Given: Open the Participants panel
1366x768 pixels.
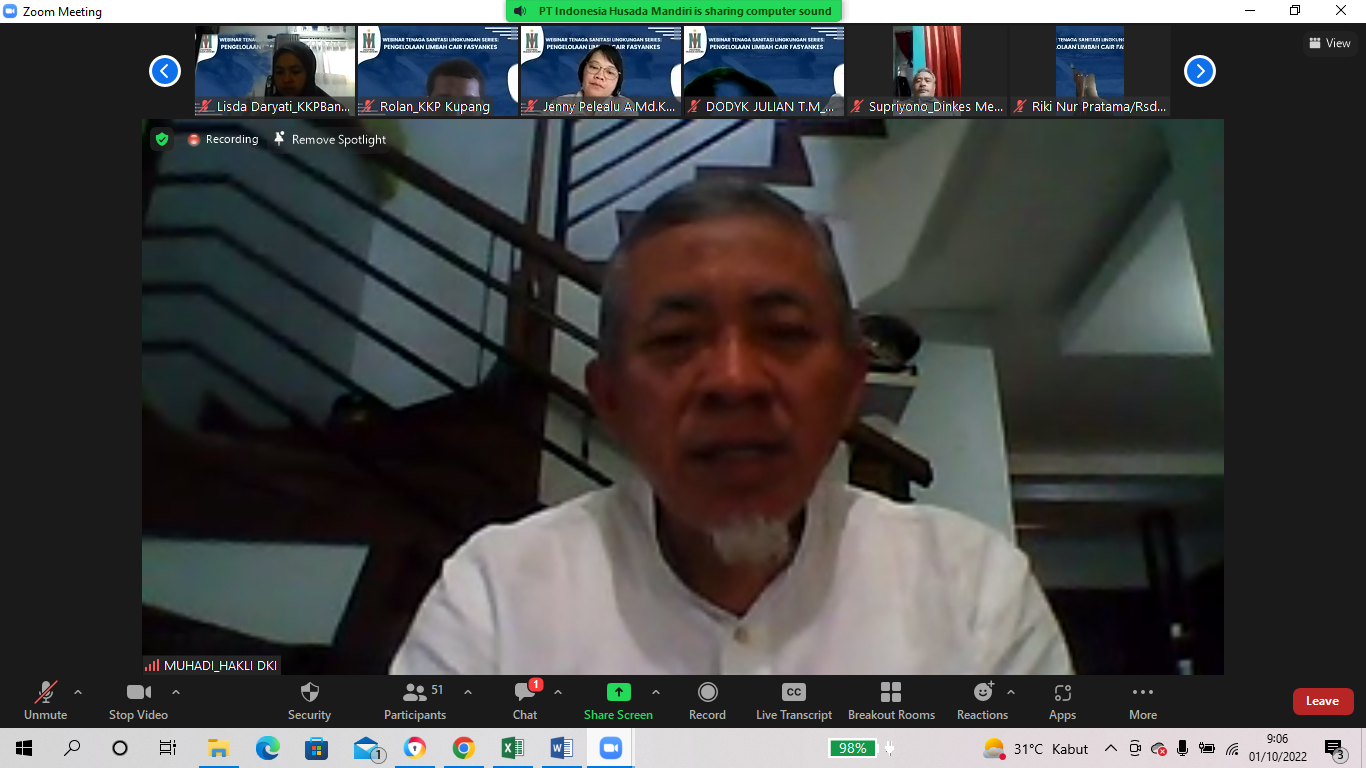Looking at the screenshot, I should point(415,701).
